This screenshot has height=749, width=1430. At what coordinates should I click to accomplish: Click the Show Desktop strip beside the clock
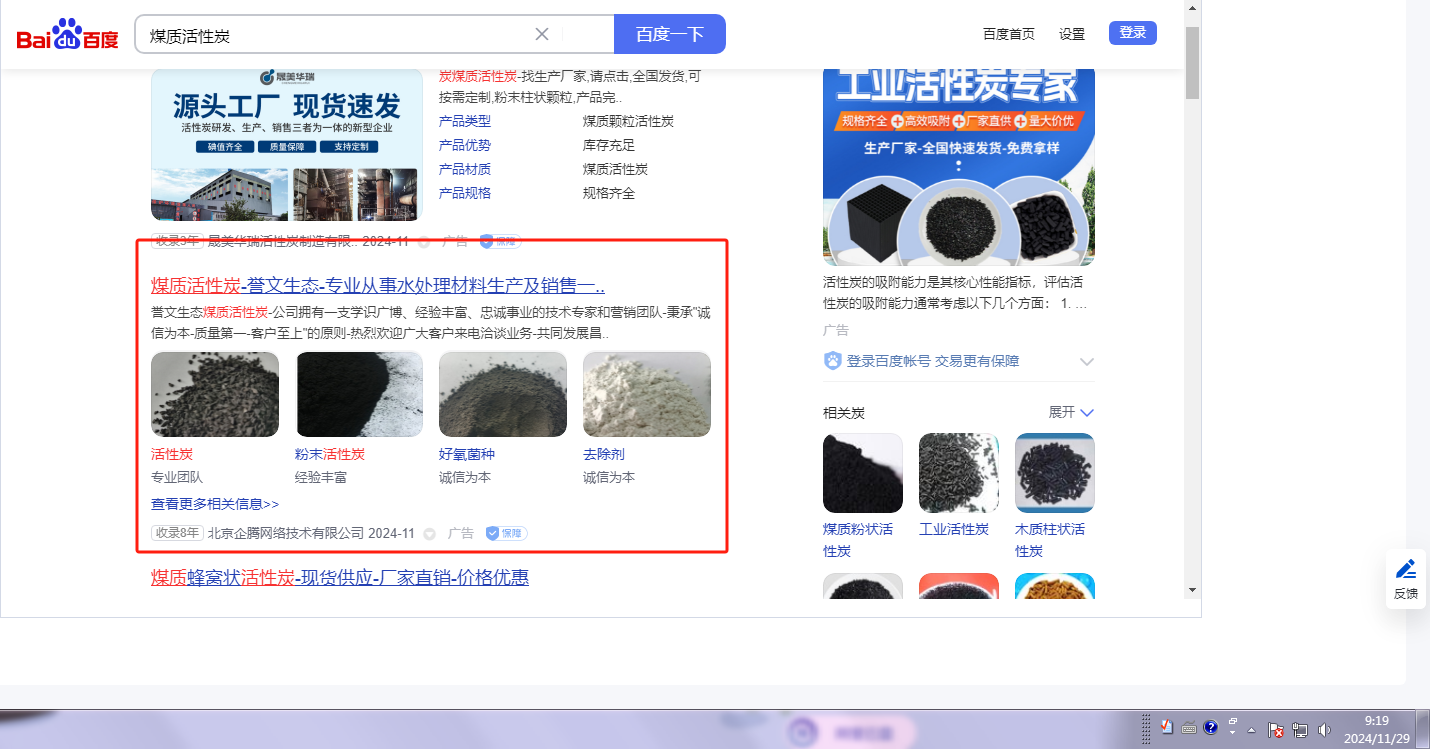(1424, 729)
